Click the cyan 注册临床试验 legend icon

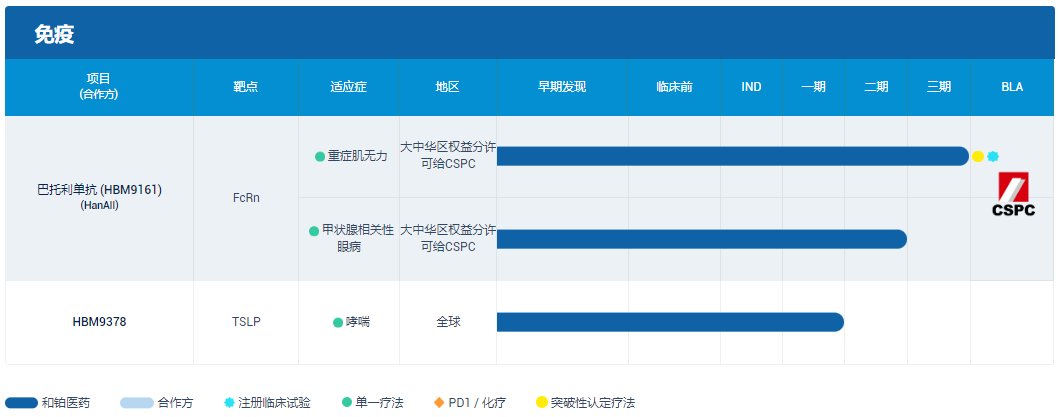click(x=230, y=403)
